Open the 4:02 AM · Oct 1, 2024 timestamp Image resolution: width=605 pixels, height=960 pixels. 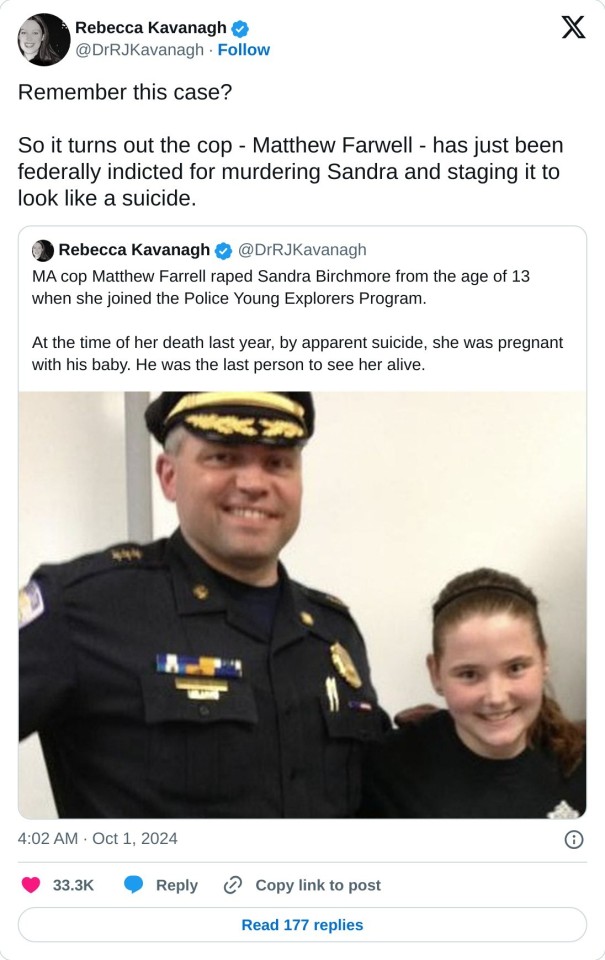[x=98, y=839]
